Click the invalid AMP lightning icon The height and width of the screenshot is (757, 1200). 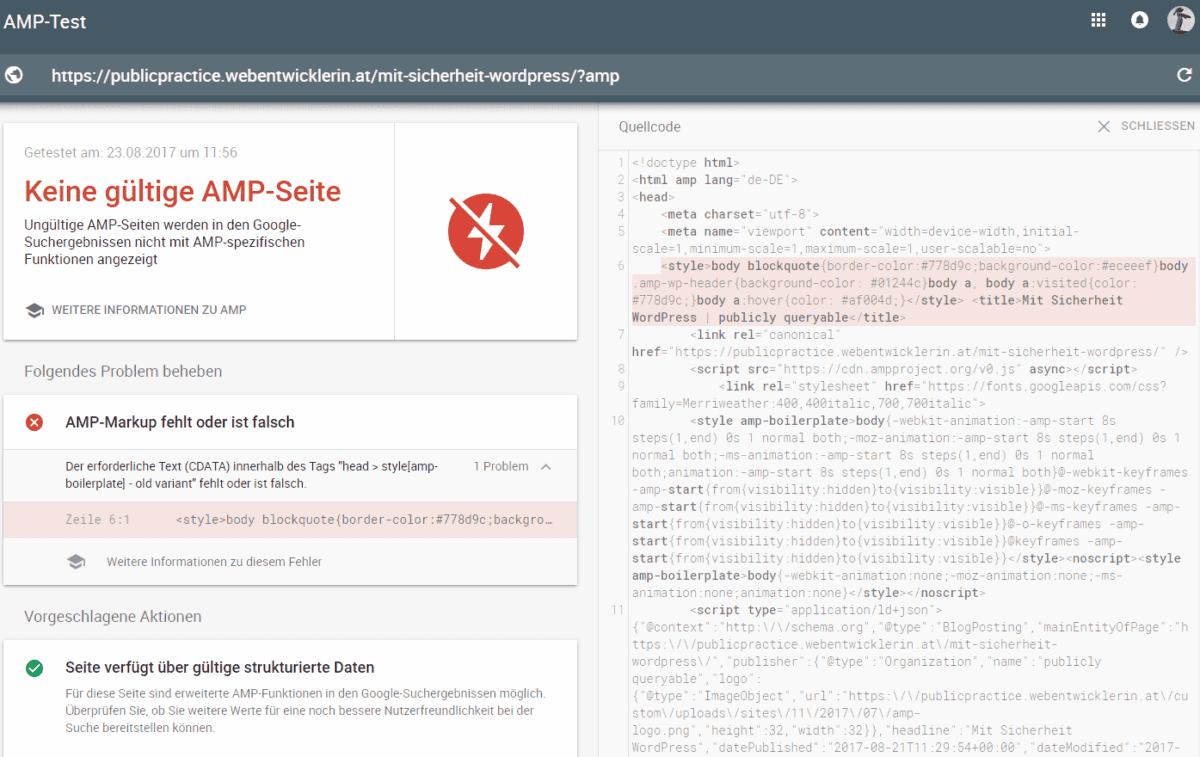pos(486,232)
